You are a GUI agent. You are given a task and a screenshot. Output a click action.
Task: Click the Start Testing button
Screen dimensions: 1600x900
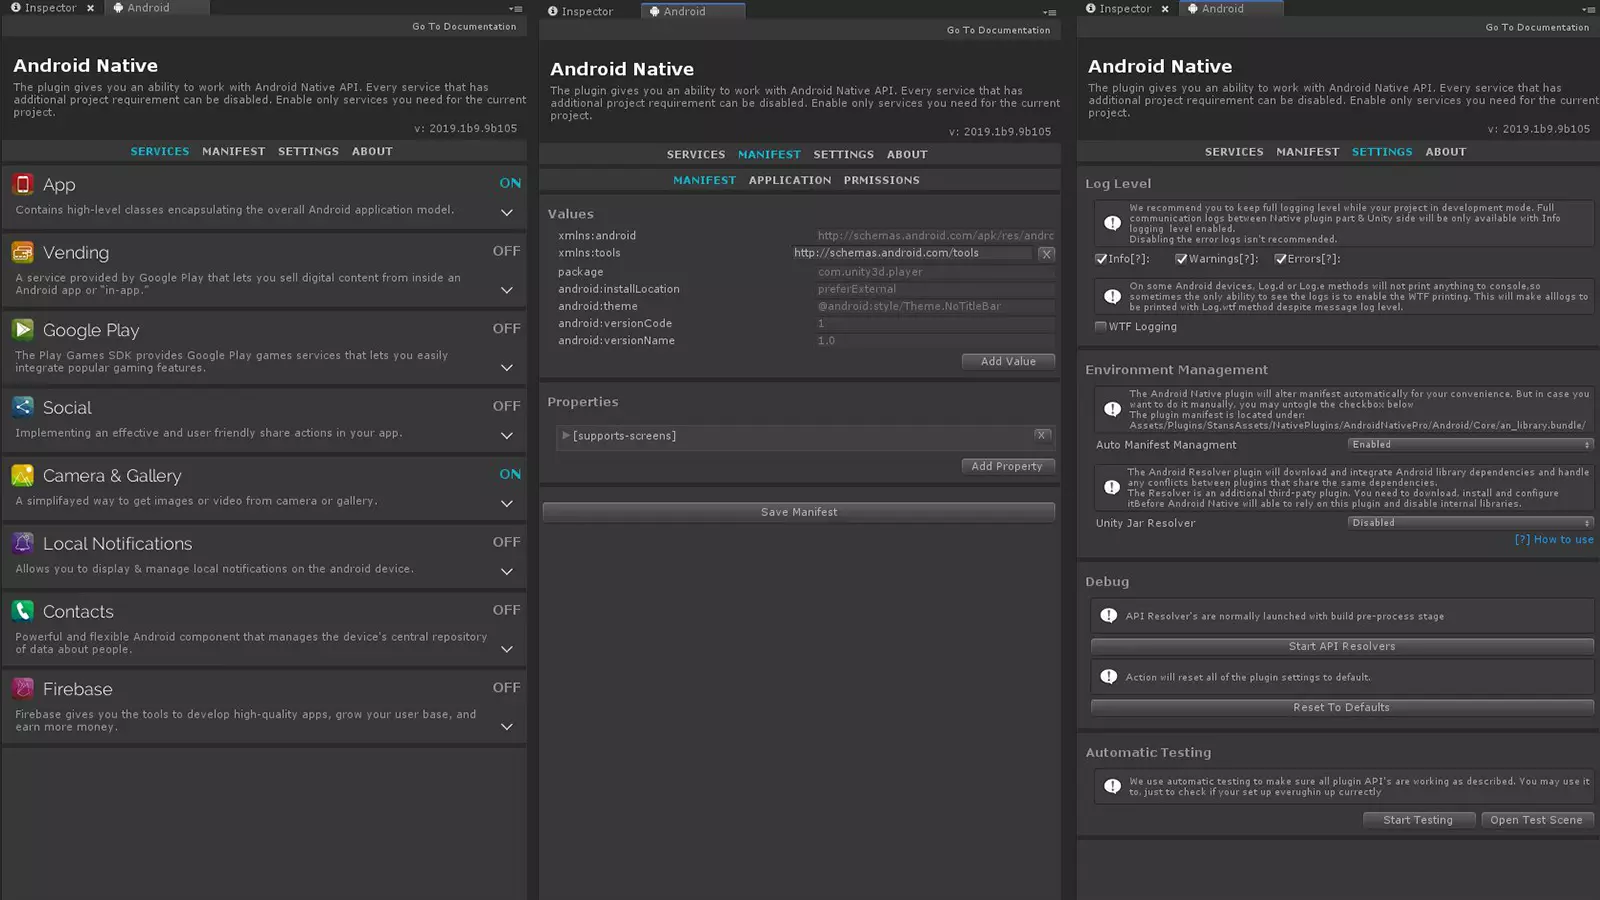click(1419, 820)
